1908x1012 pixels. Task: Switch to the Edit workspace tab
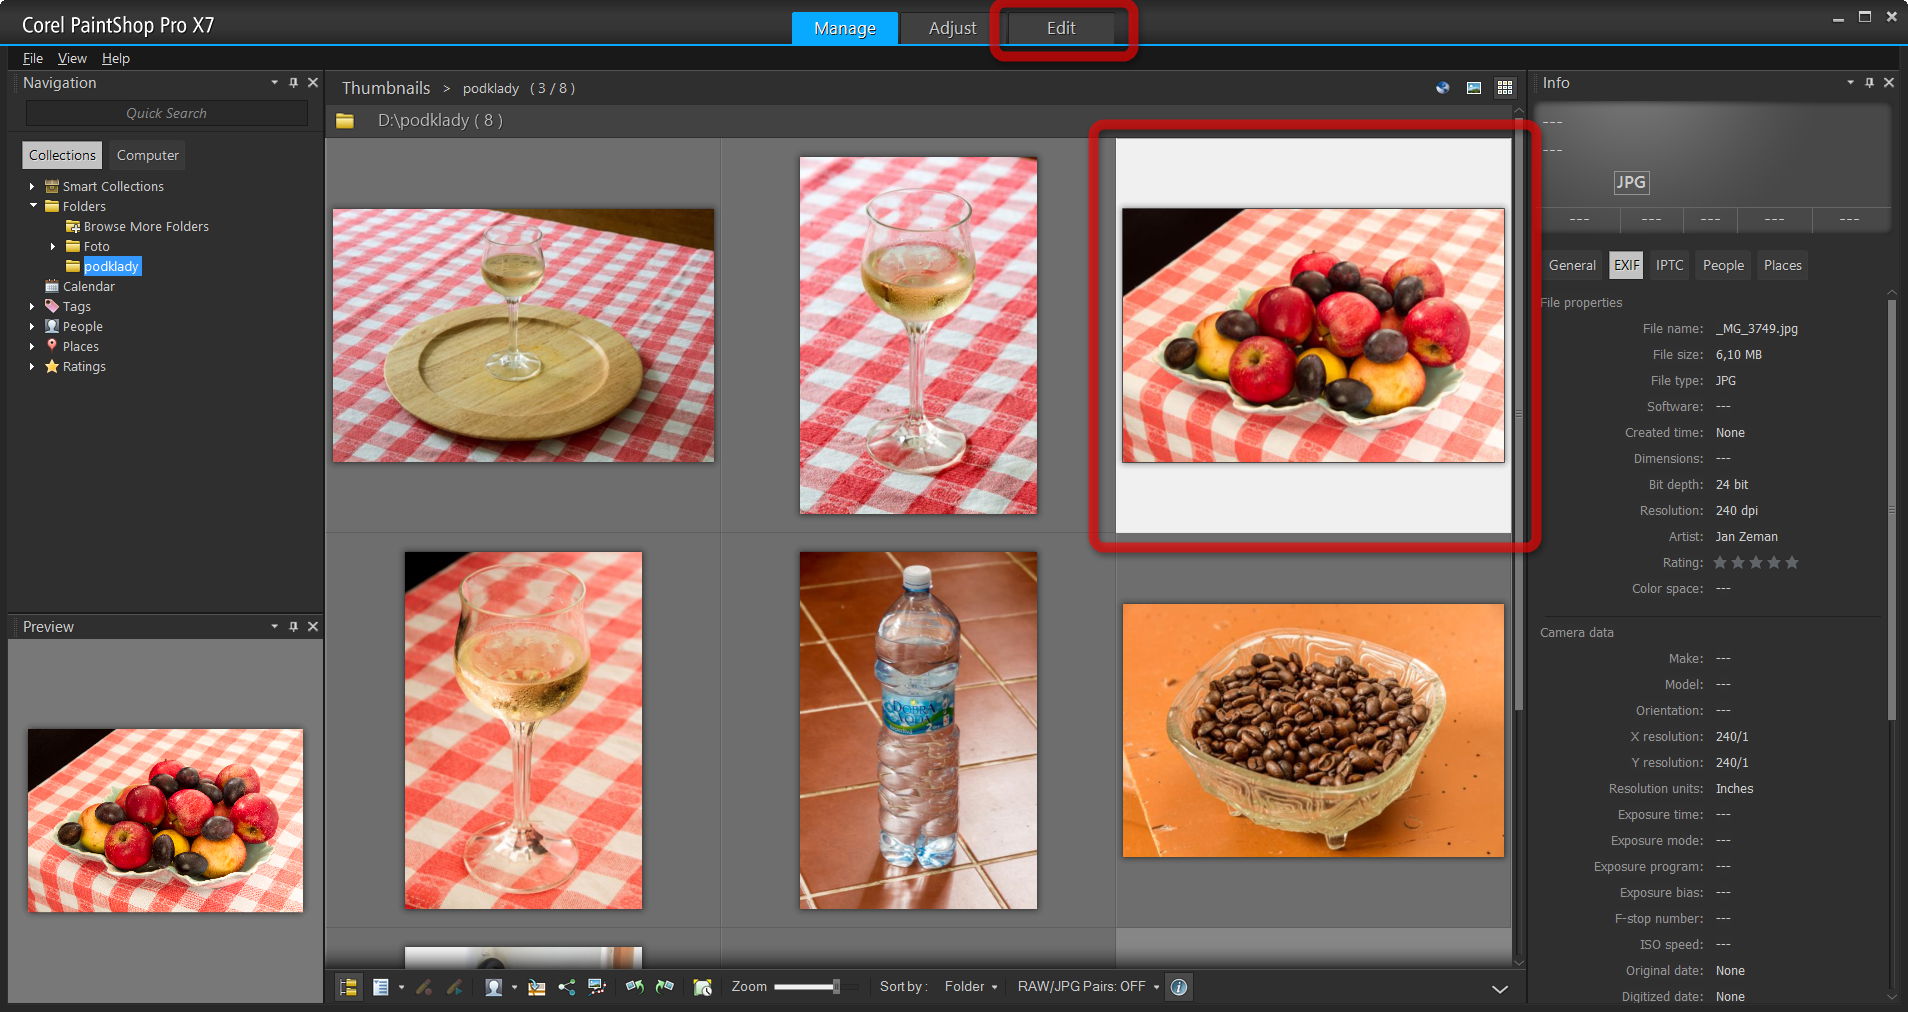click(x=1060, y=28)
